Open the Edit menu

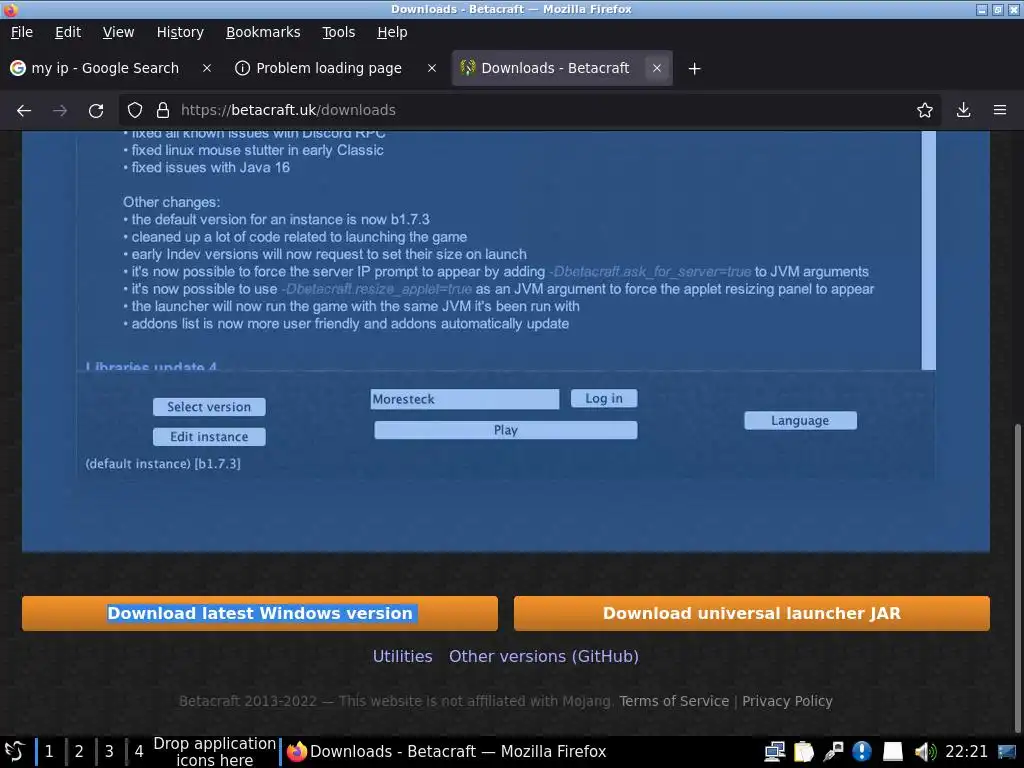68,32
